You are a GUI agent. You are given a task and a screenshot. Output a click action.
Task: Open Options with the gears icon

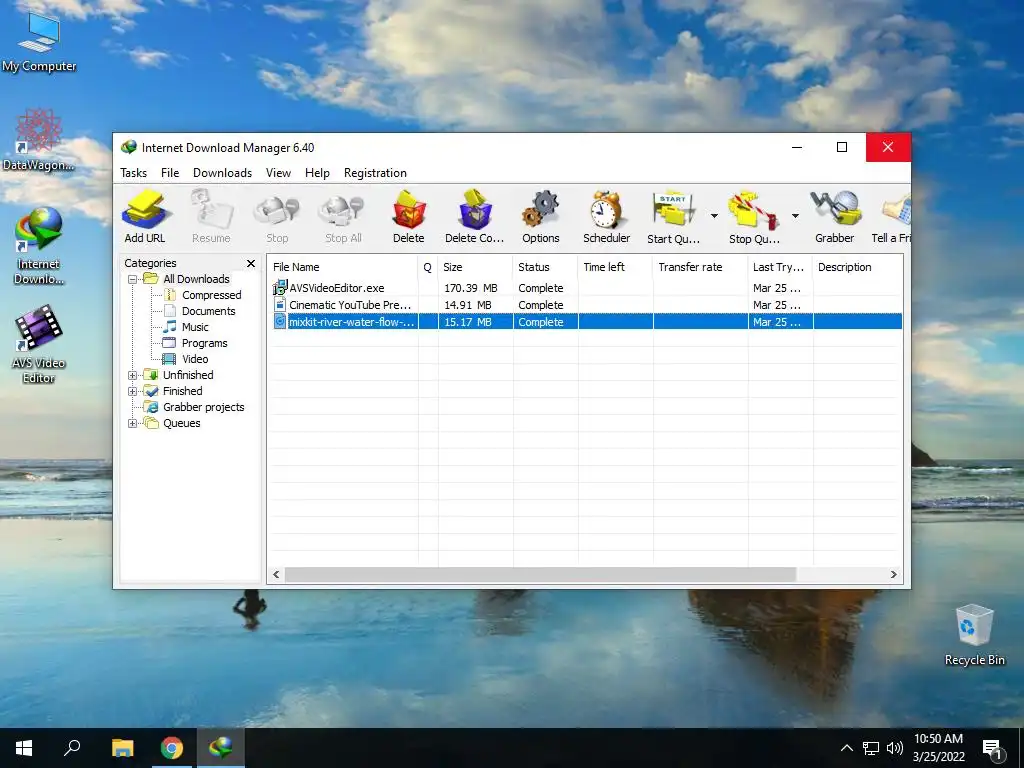[541, 217]
